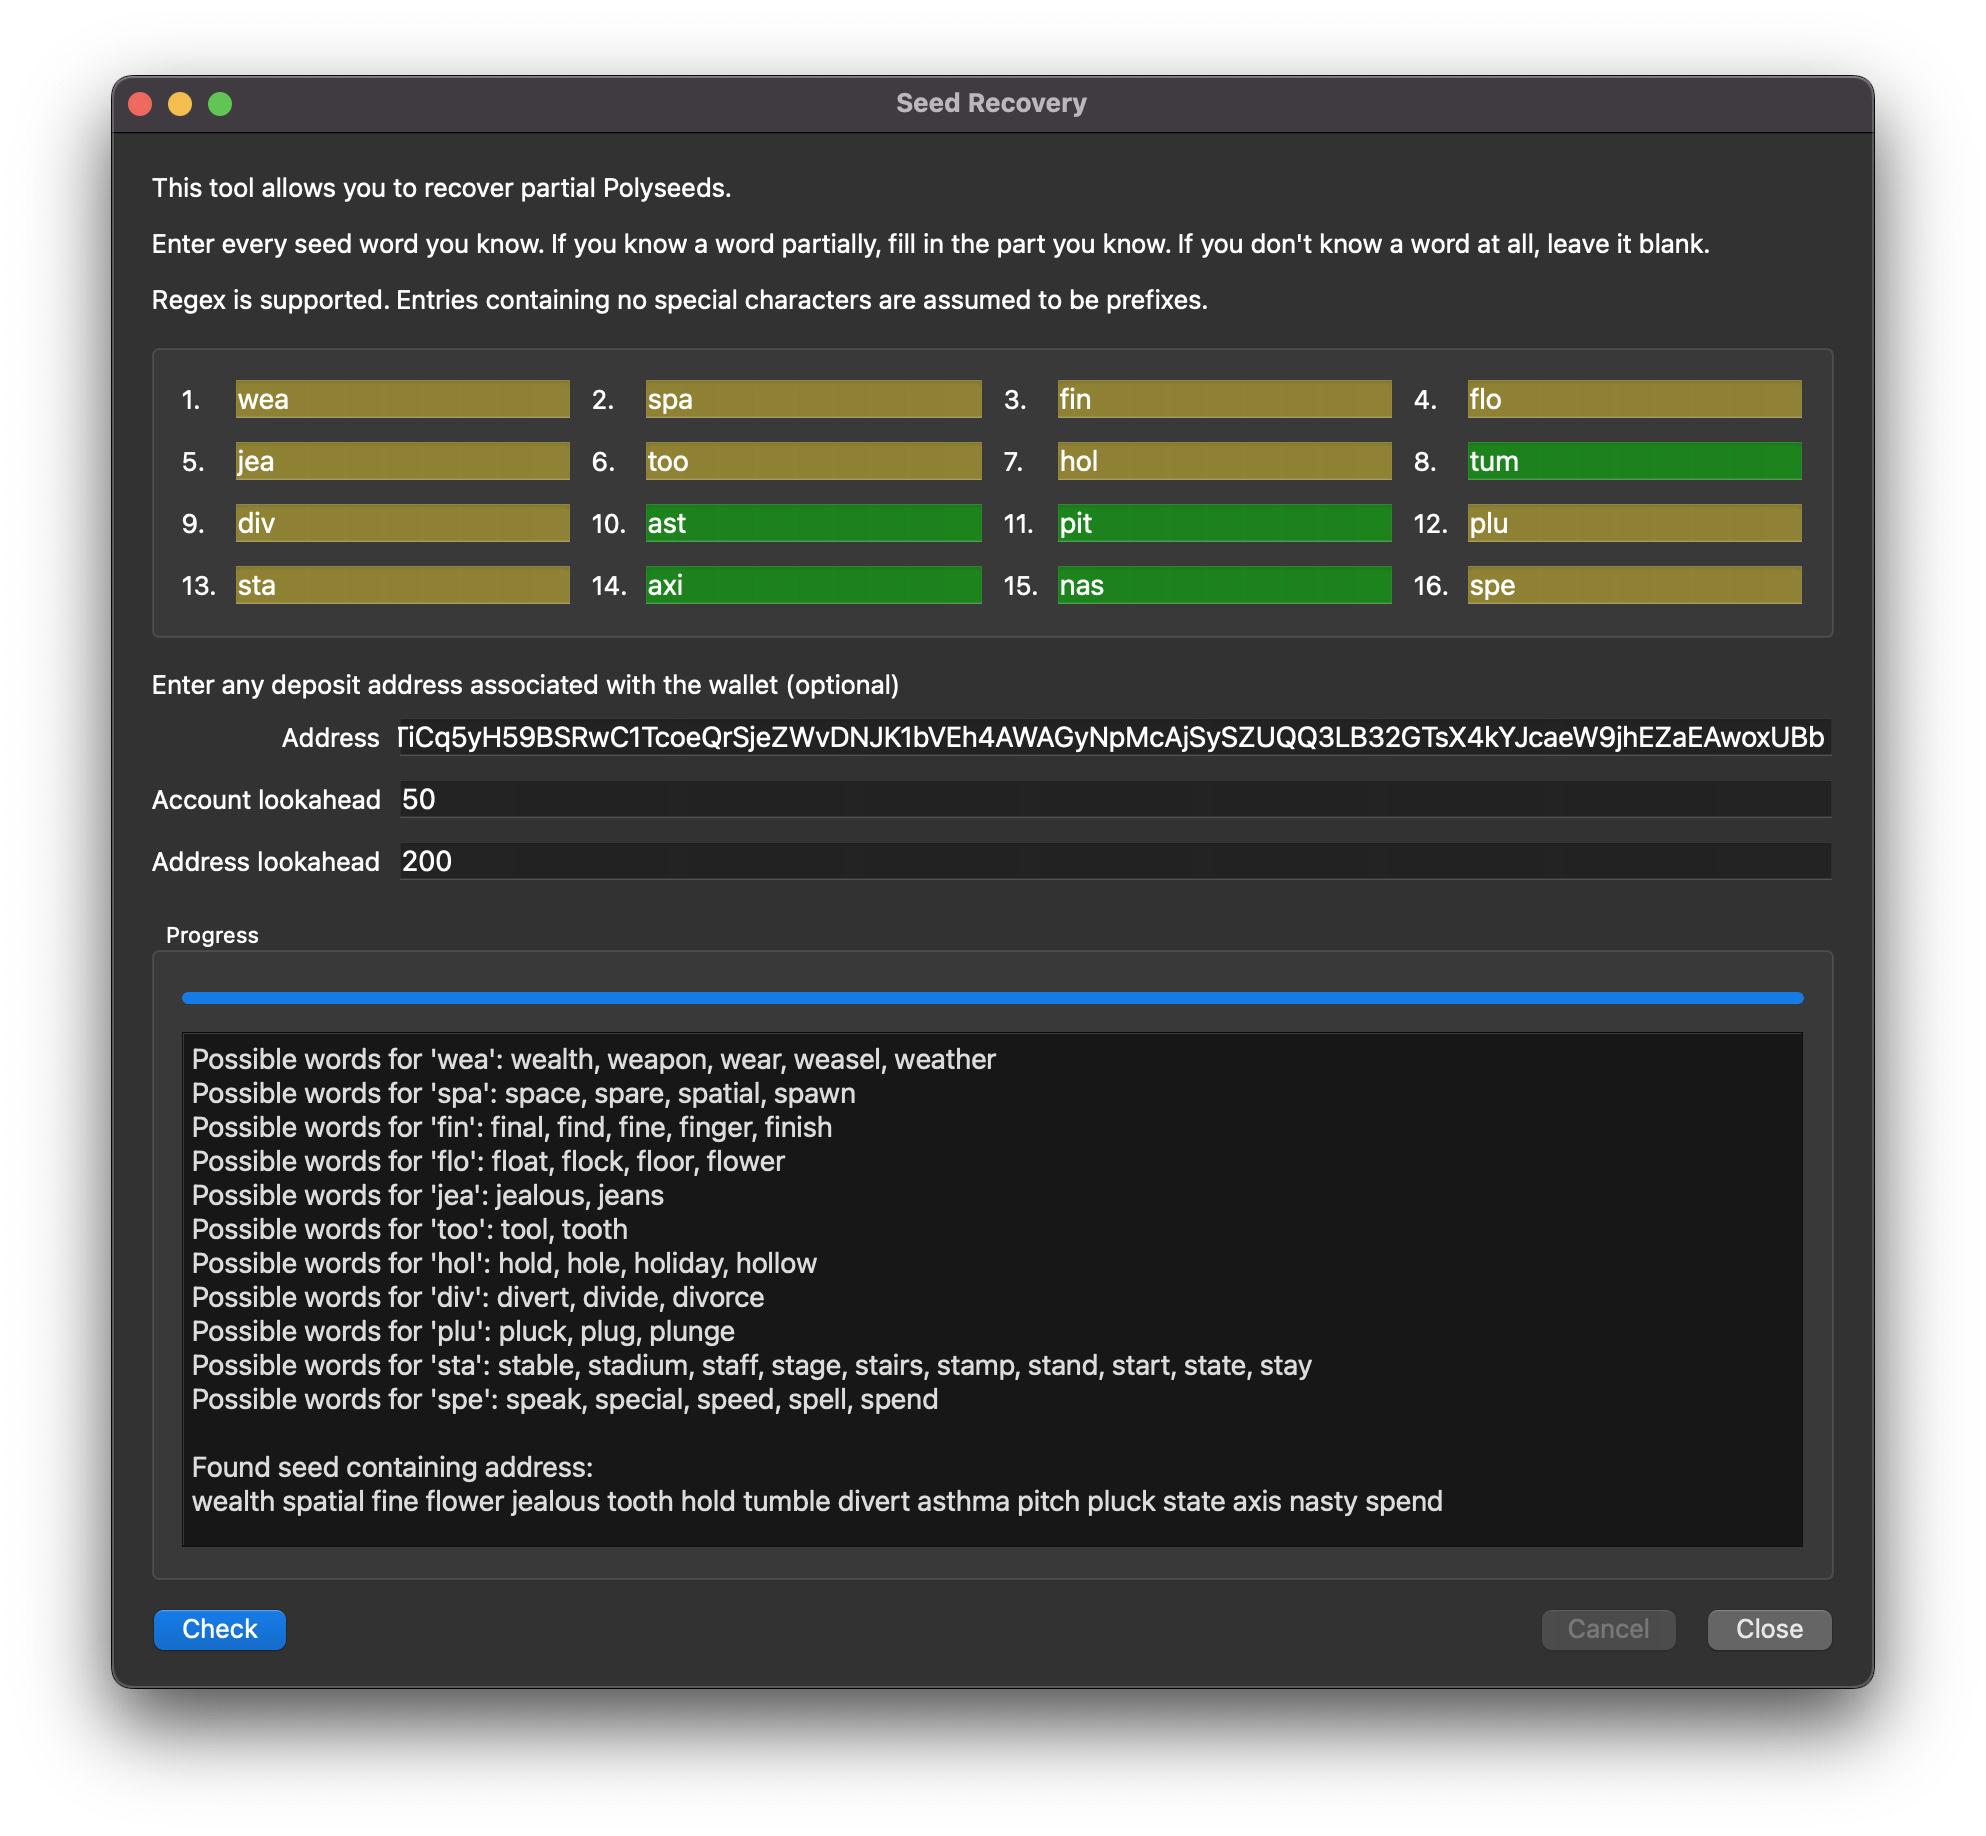Click the yellow minimize window button
1986x1836 pixels.
pyautogui.click(x=180, y=104)
